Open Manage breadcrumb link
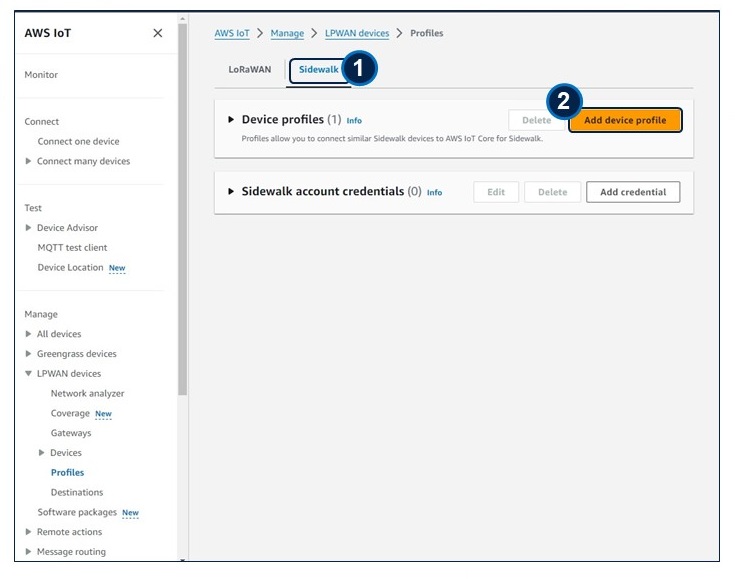This screenshot has width=735, height=579. tap(287, 33)
